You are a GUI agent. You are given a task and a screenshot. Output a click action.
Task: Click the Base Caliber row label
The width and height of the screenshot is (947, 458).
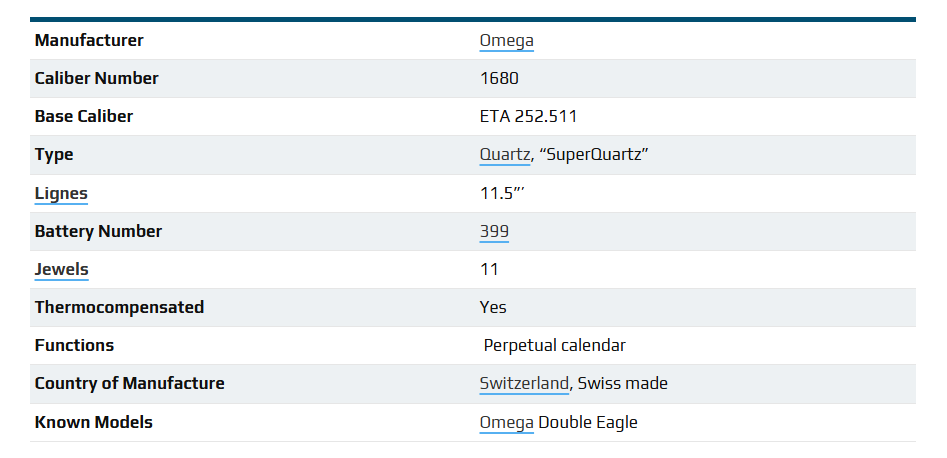[84, 117]
